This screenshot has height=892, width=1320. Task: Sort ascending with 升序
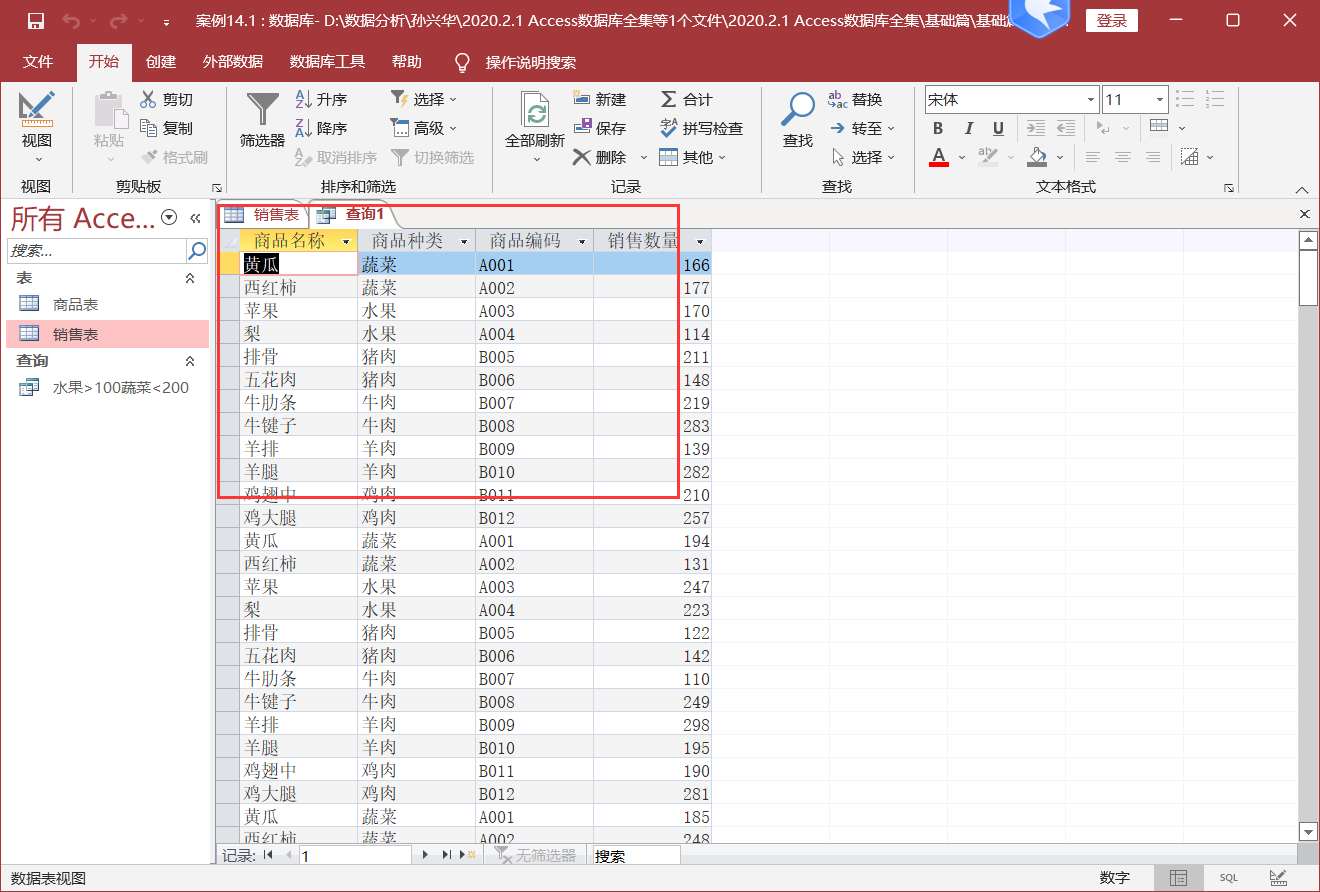pyautogui.click(x=321, y=99)
